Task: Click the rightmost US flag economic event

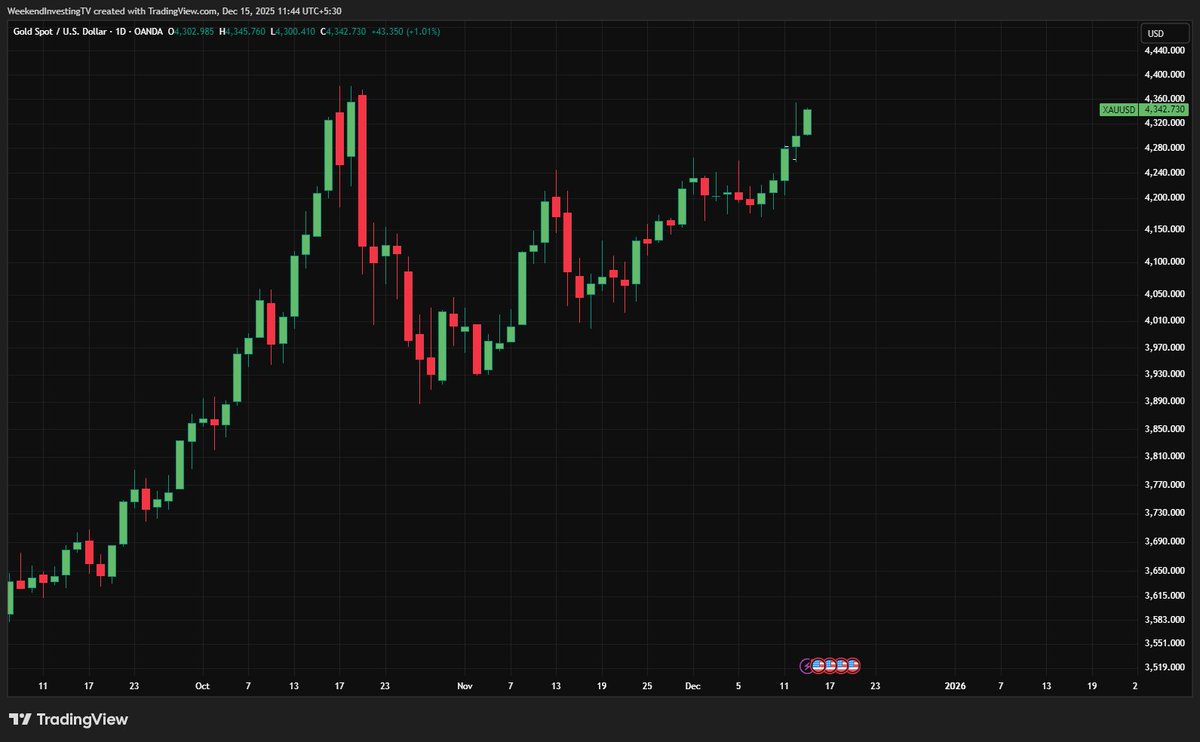Action: 853,665
